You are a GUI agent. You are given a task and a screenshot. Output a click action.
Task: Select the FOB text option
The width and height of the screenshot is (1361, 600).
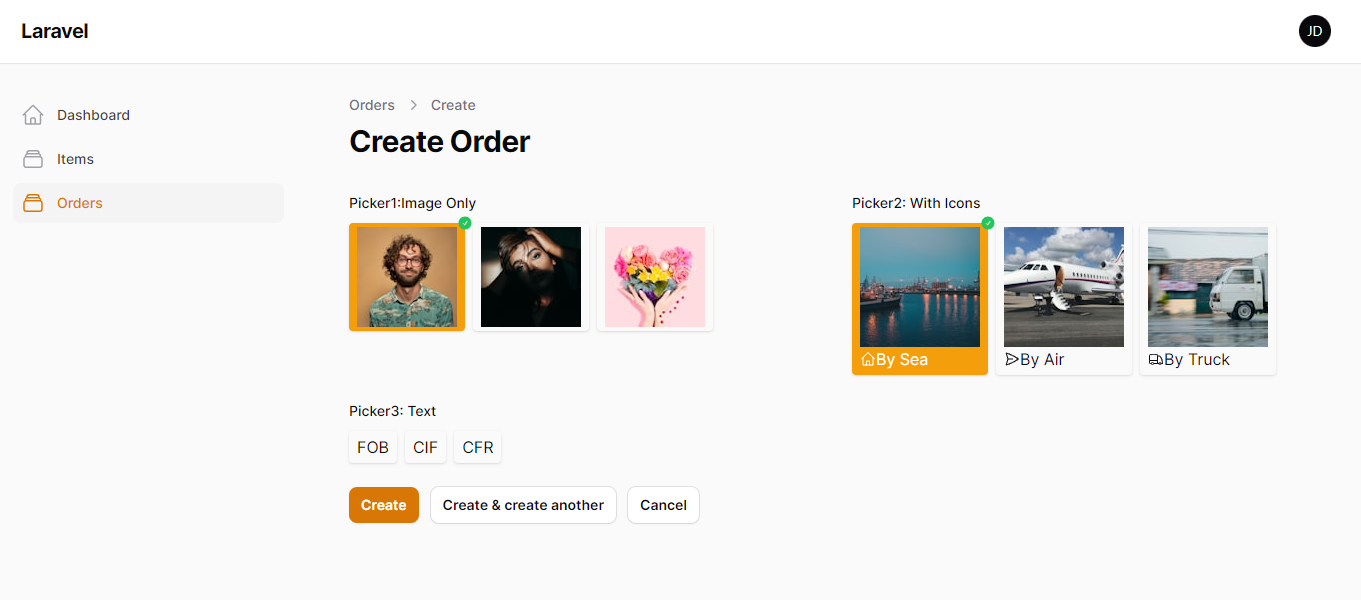[x=373, y=447]
